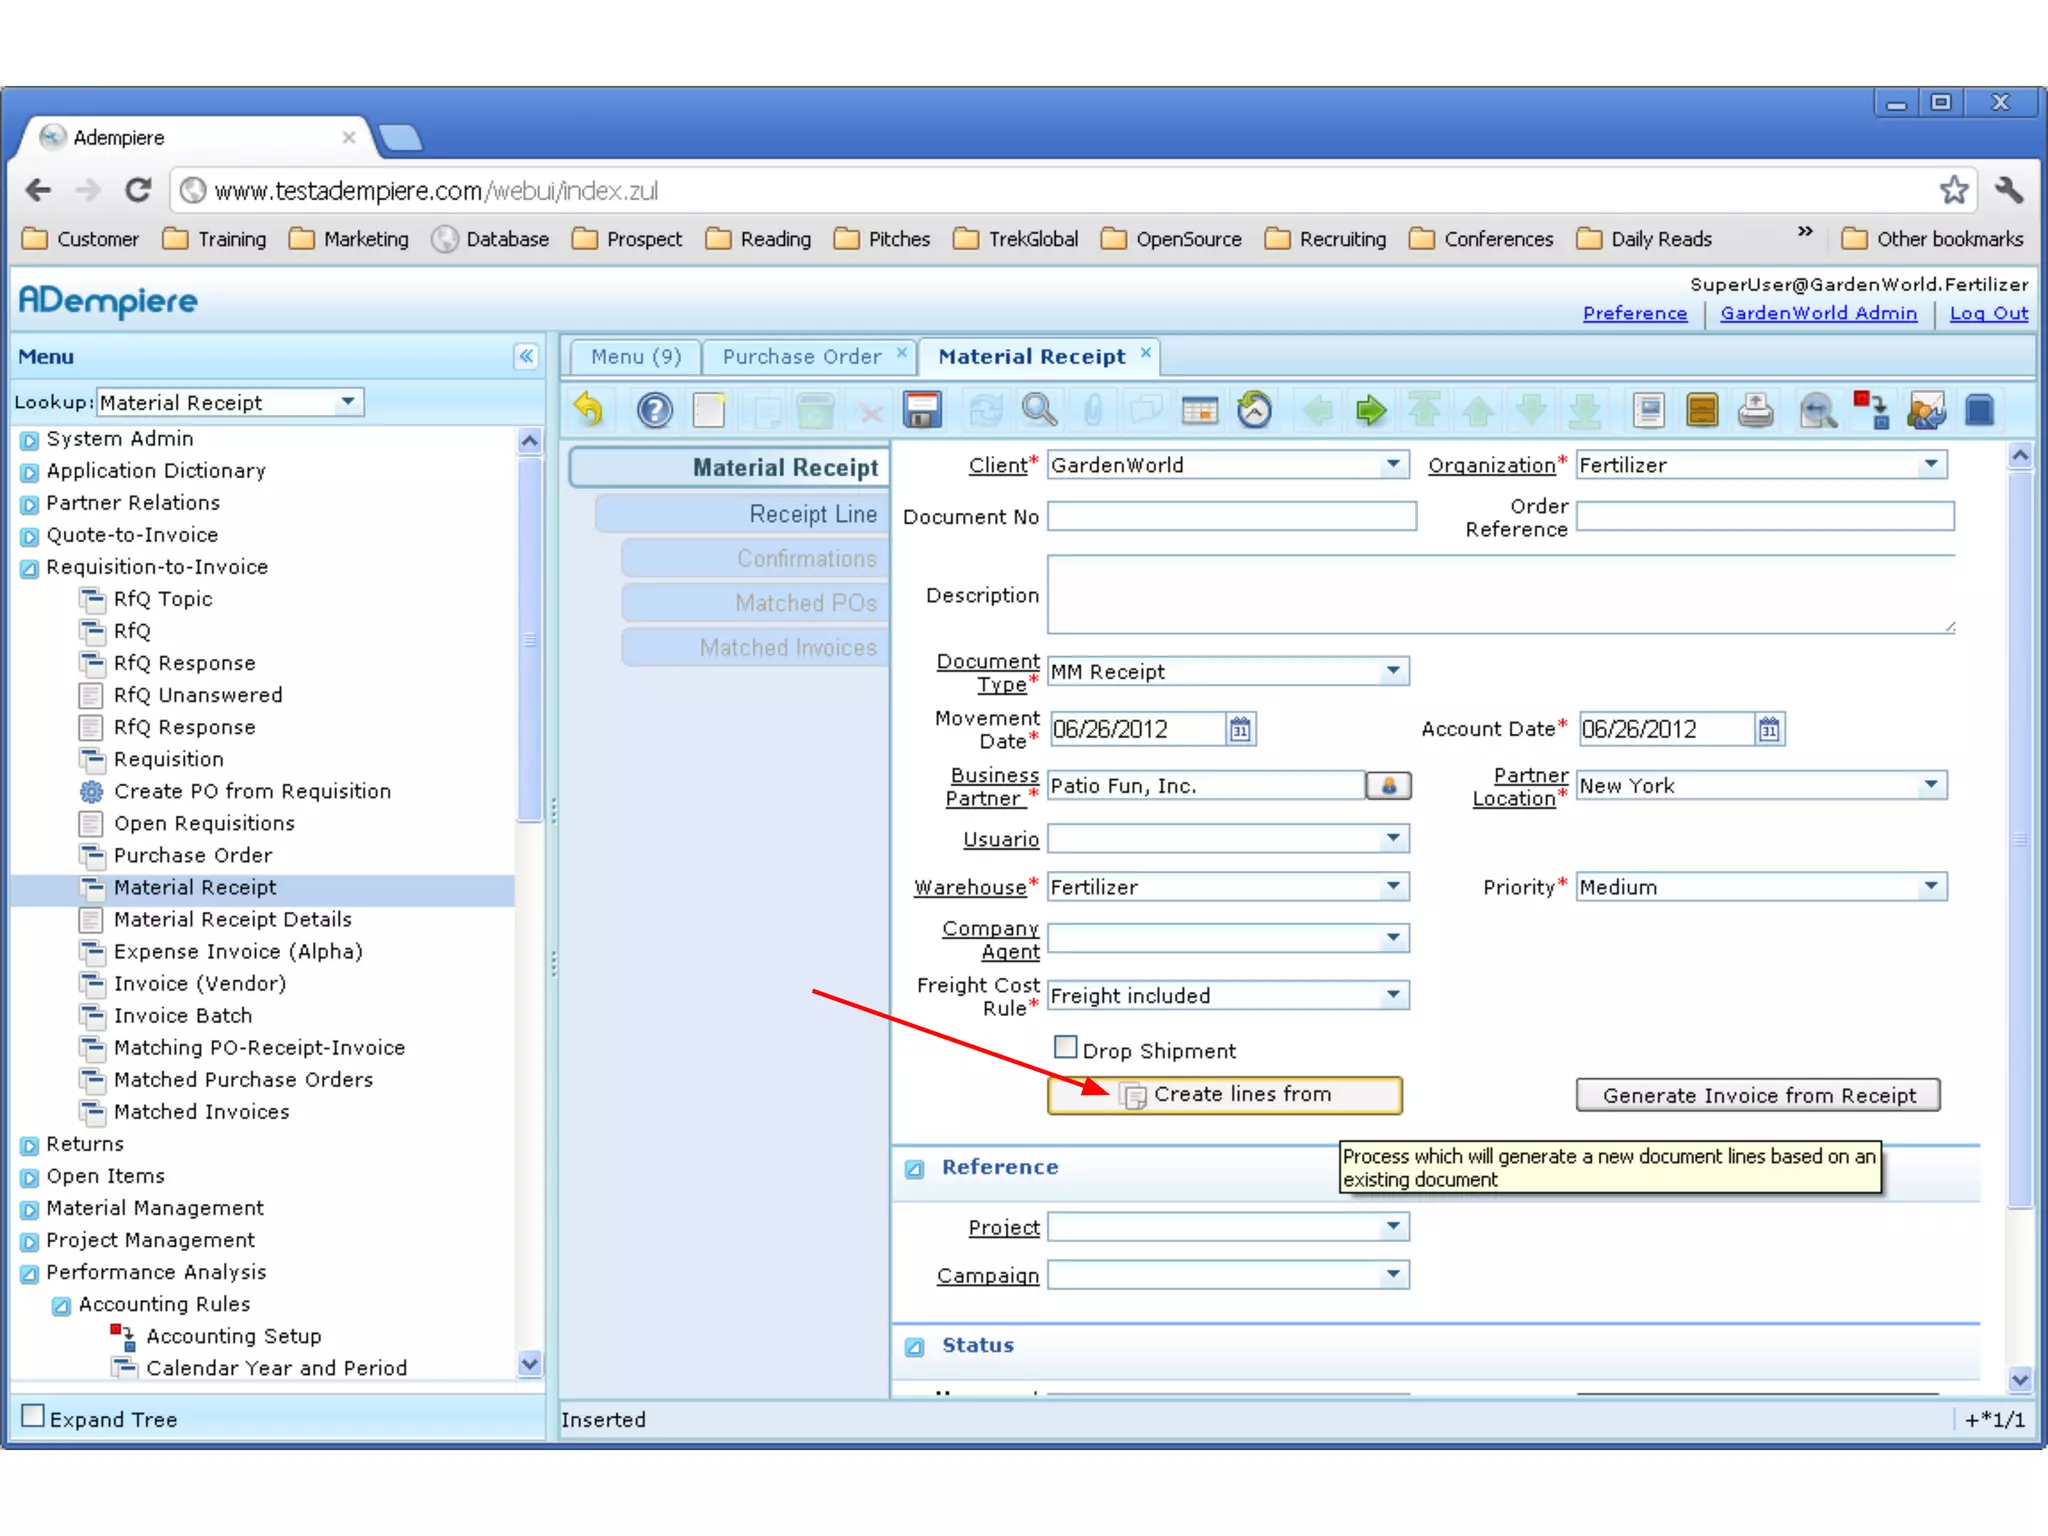
Task: Click the Archive cabinet toolbar icon
Action: tap(1702, 410)
